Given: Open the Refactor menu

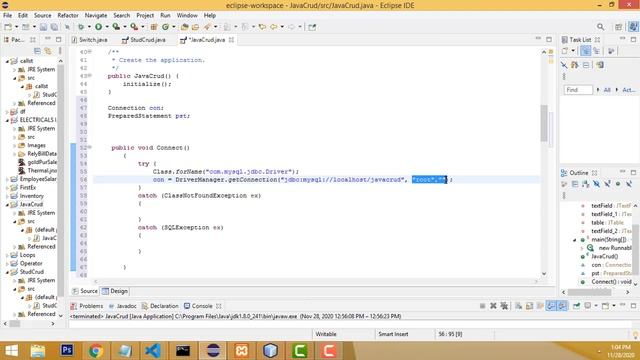Looking at the screenshot, I should (x=68, y=16).
